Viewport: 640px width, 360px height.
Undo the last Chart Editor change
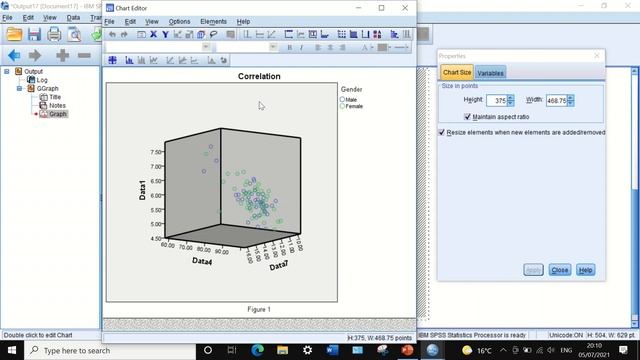pyautogui.click(x=112, y=35)
